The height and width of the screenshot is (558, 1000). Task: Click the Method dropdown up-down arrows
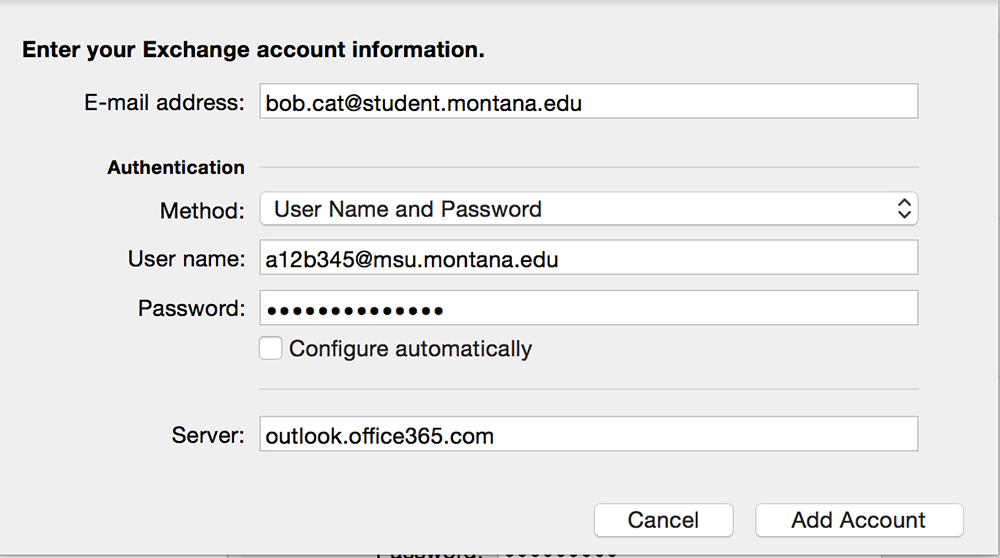[x=904, y=209]
